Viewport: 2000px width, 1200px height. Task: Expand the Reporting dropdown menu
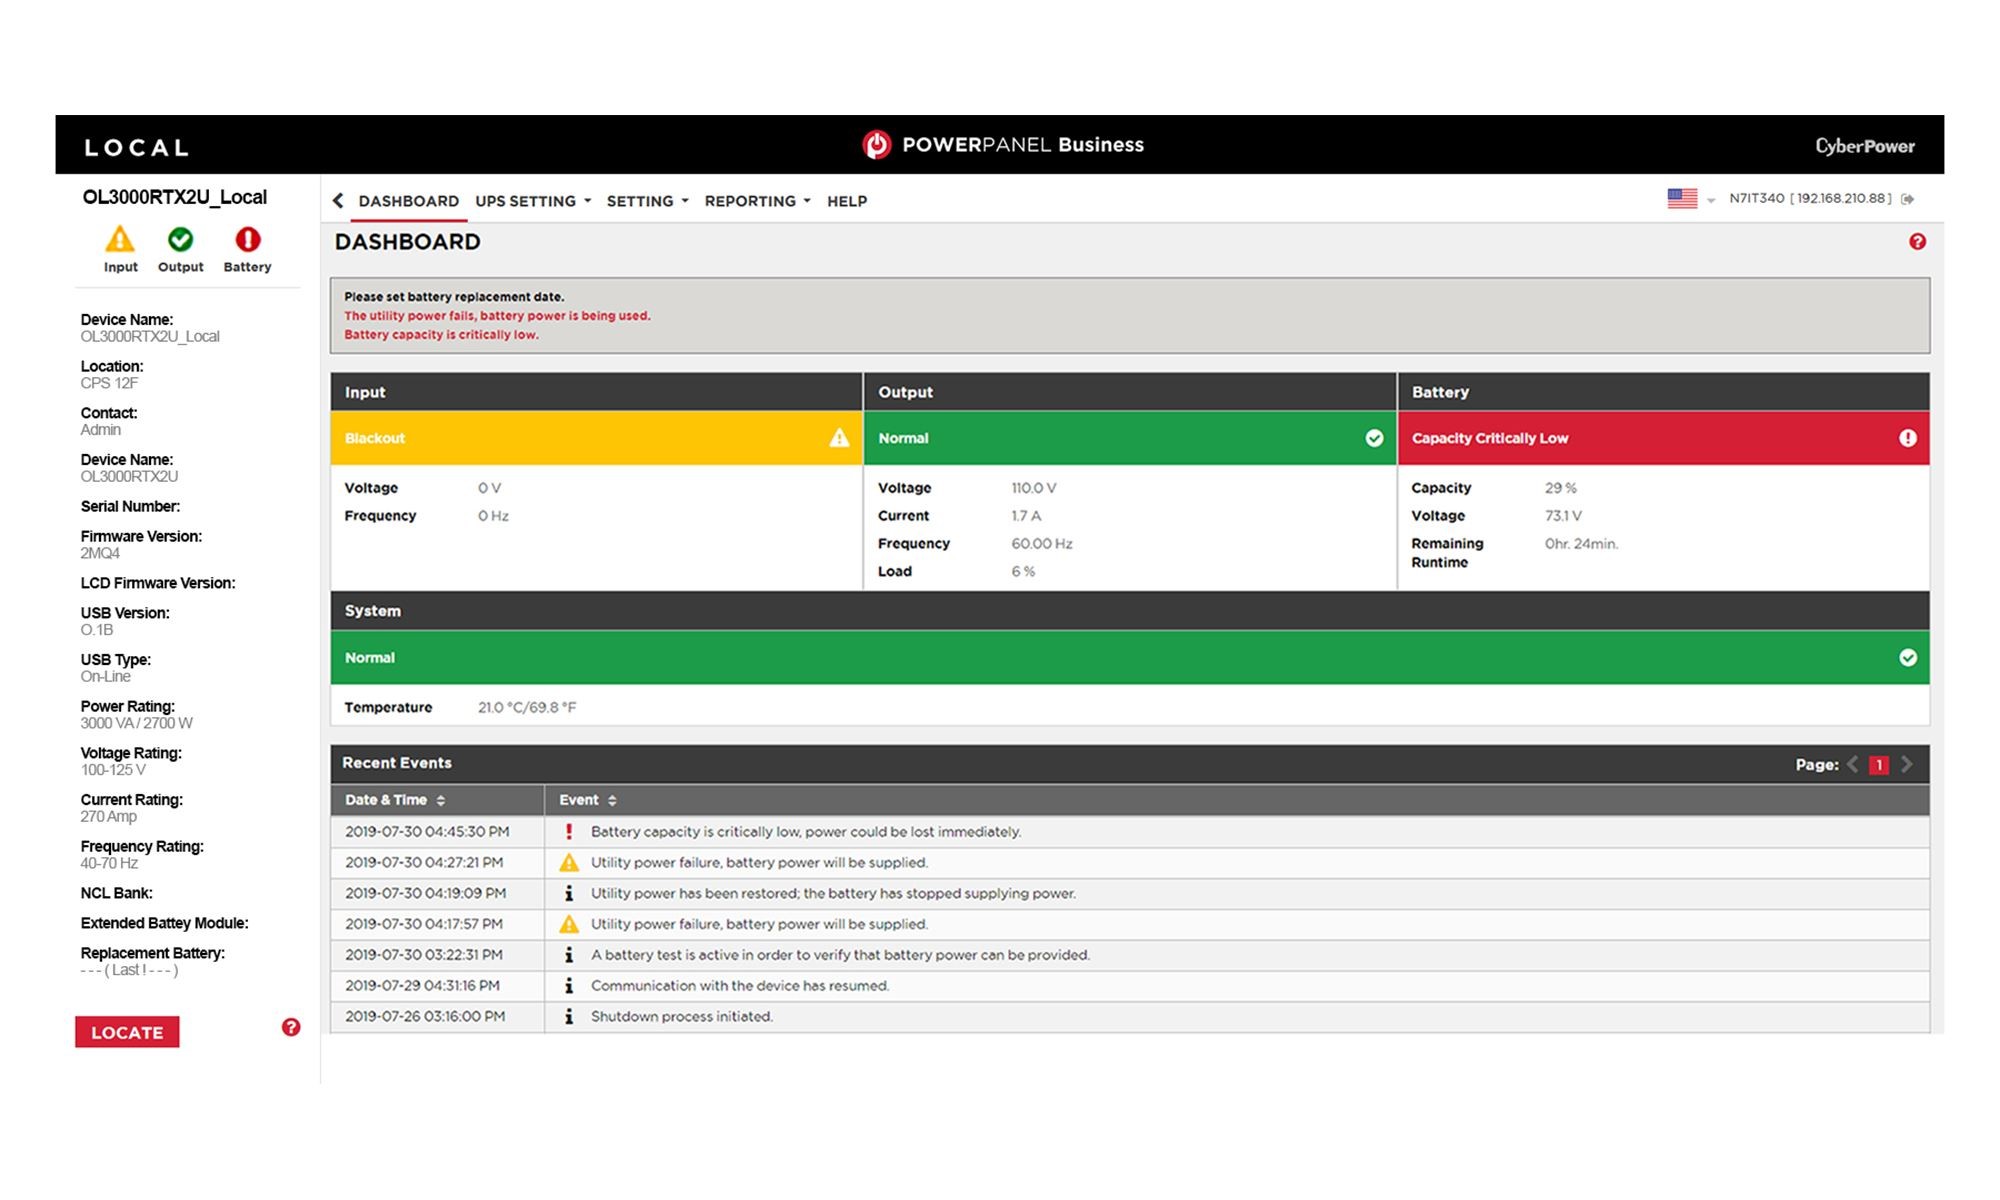coord(757,201)
